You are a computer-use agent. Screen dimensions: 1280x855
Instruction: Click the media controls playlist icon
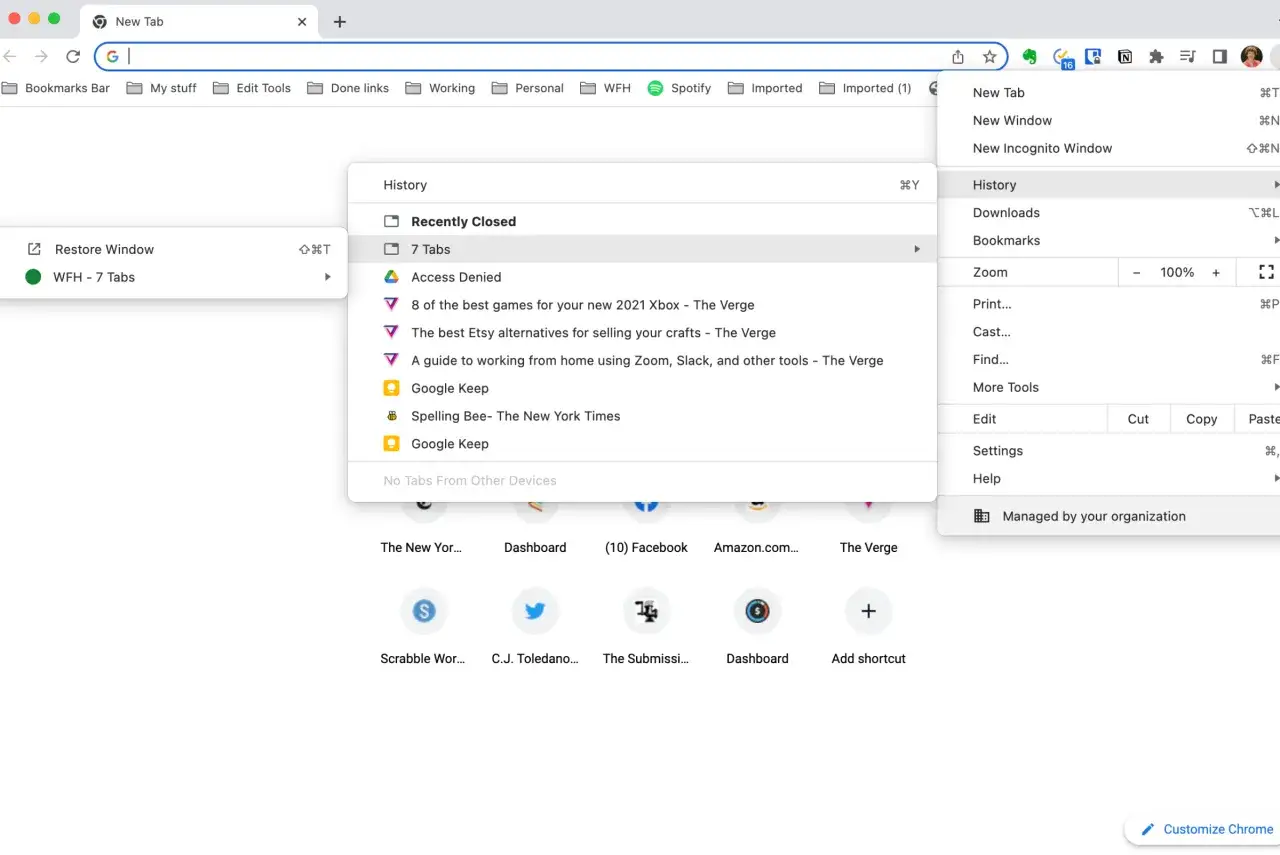click(1188, 57)
